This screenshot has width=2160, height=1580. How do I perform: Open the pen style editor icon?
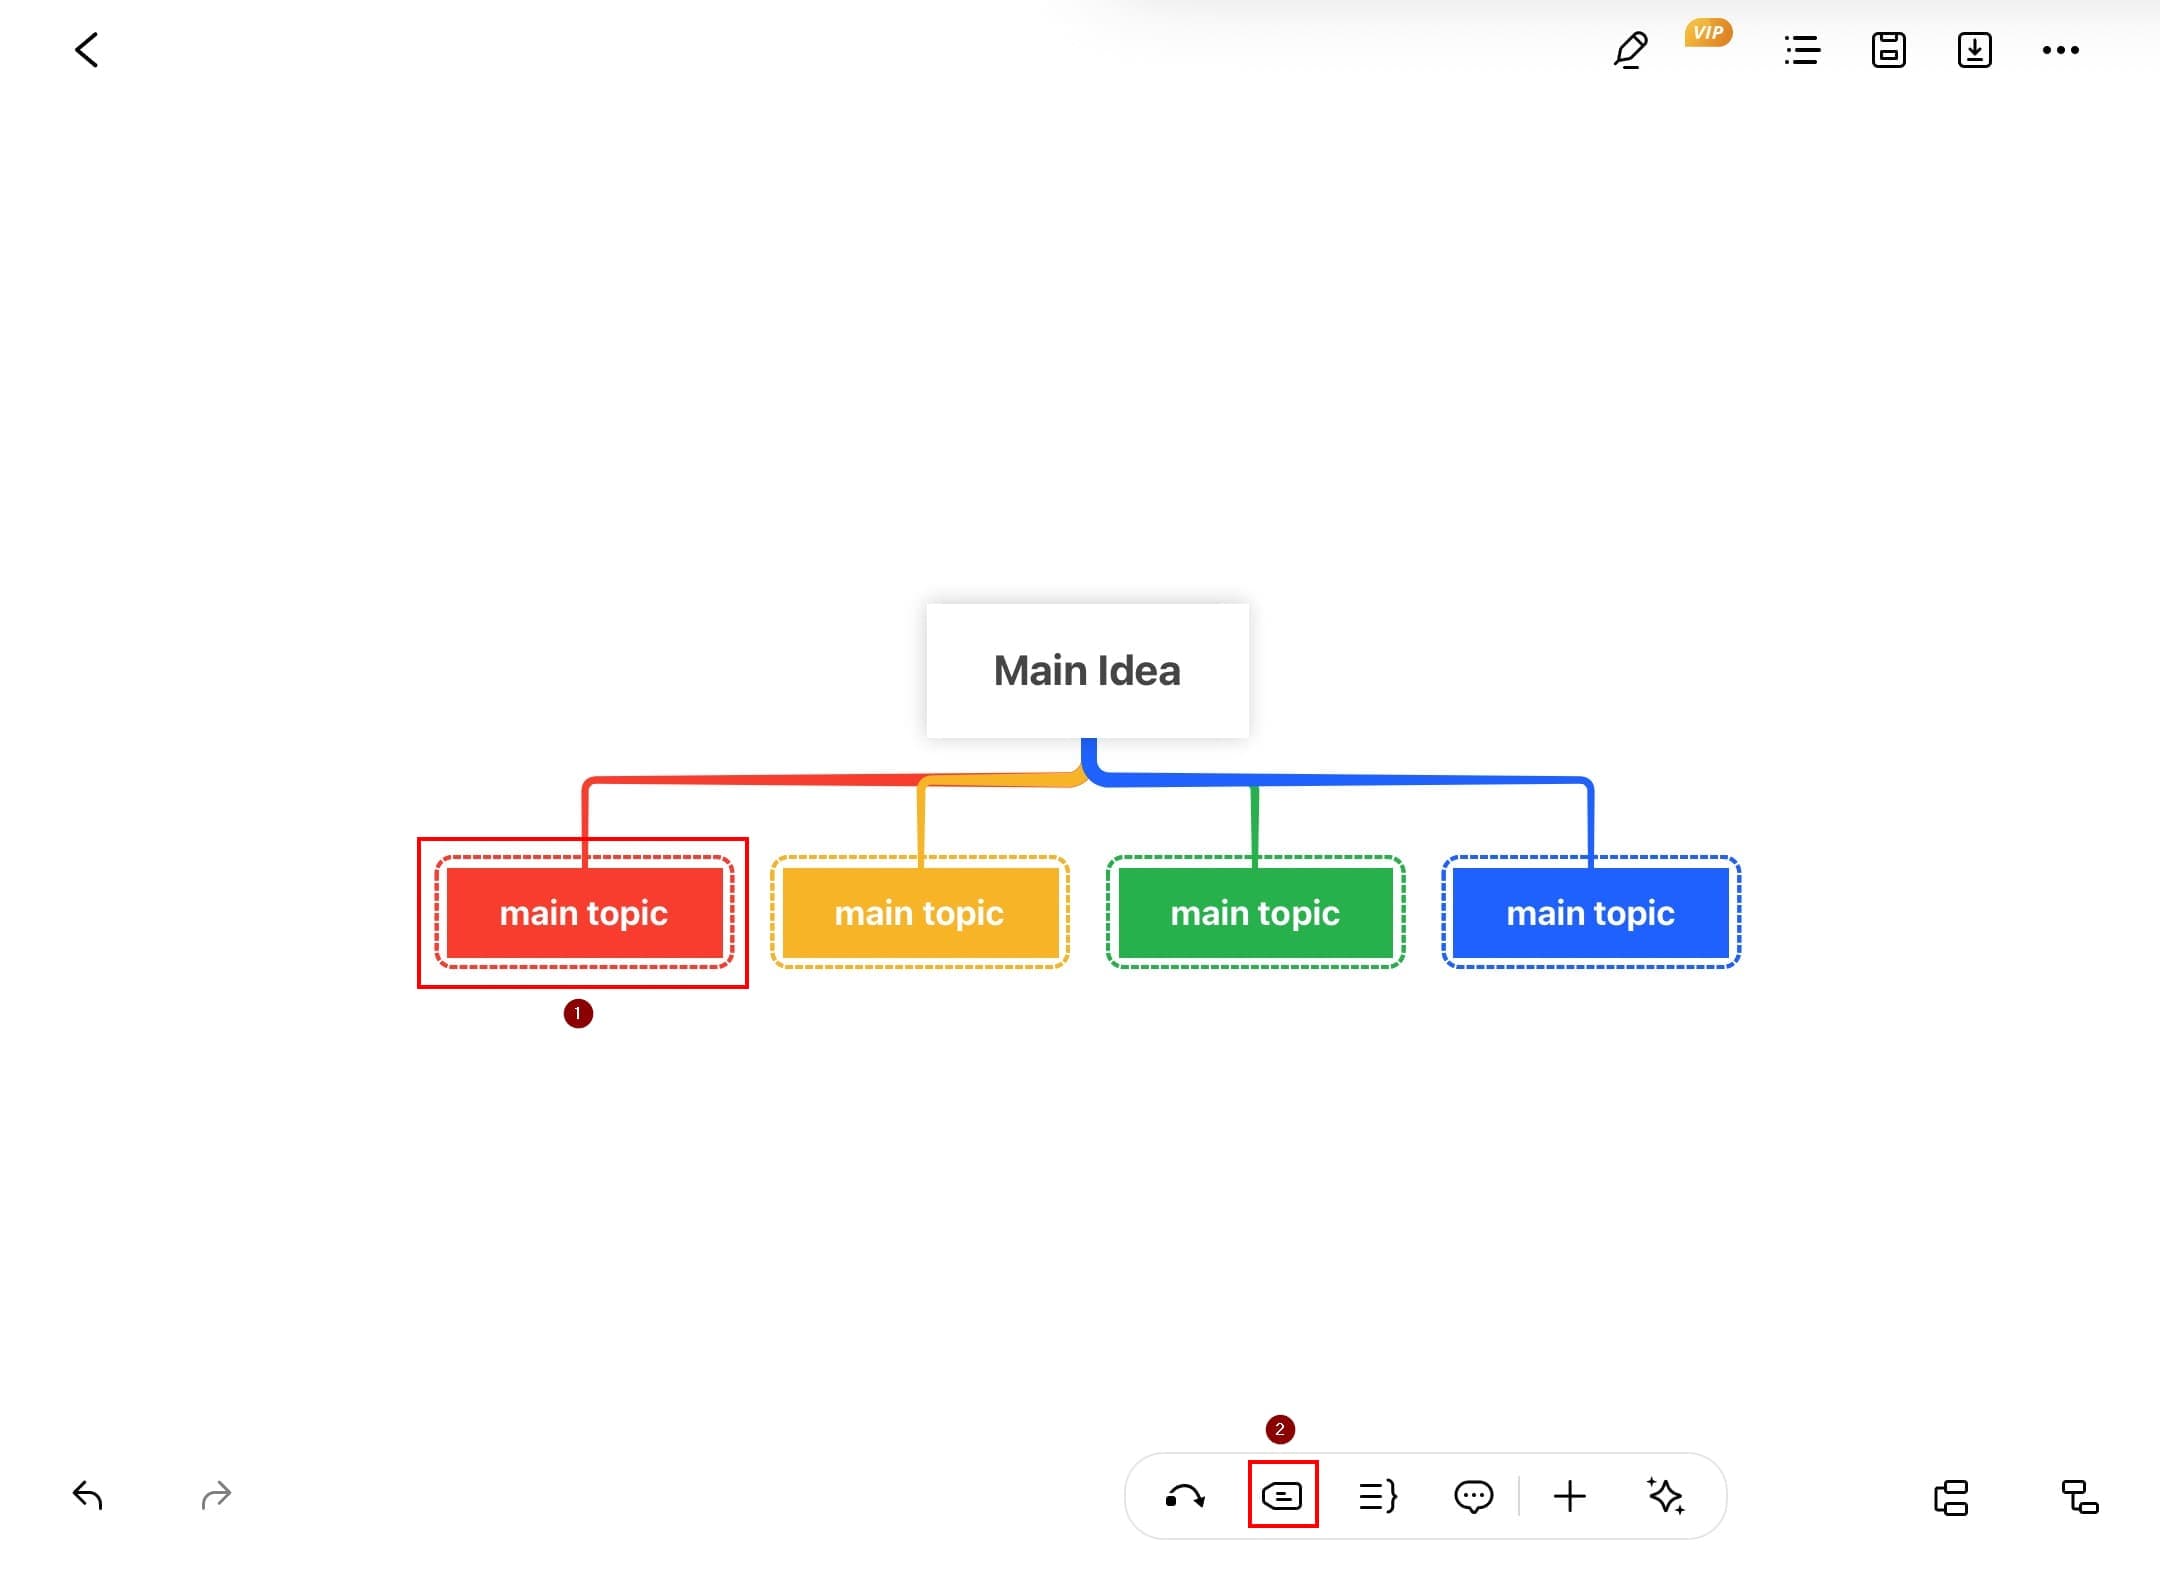[1630, 50]
